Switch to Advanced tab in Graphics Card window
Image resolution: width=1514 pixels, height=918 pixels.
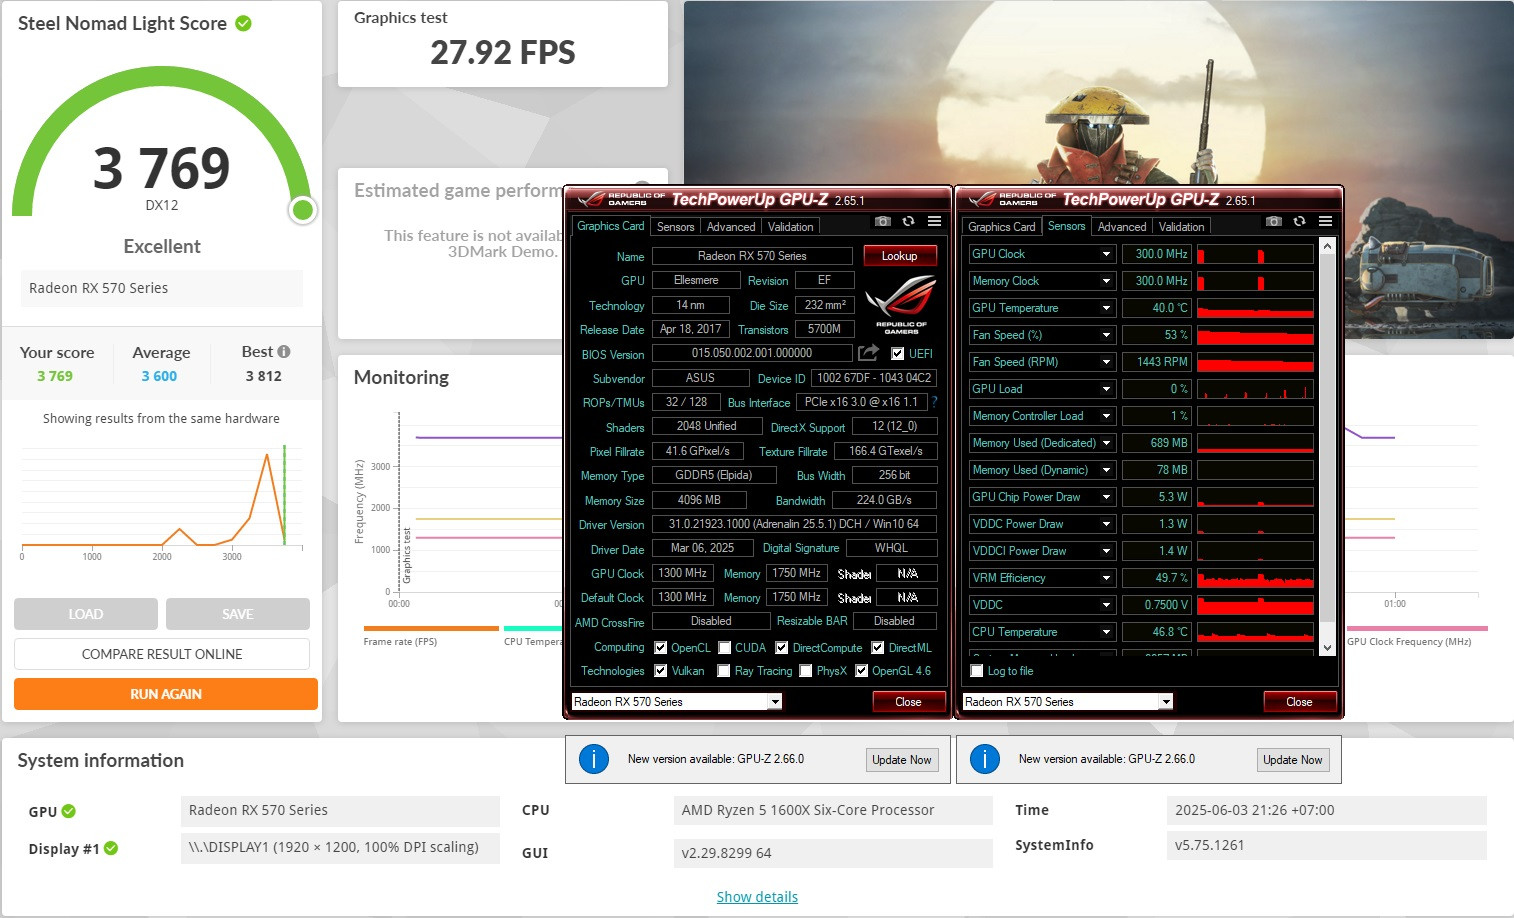(x=731, y=227)
